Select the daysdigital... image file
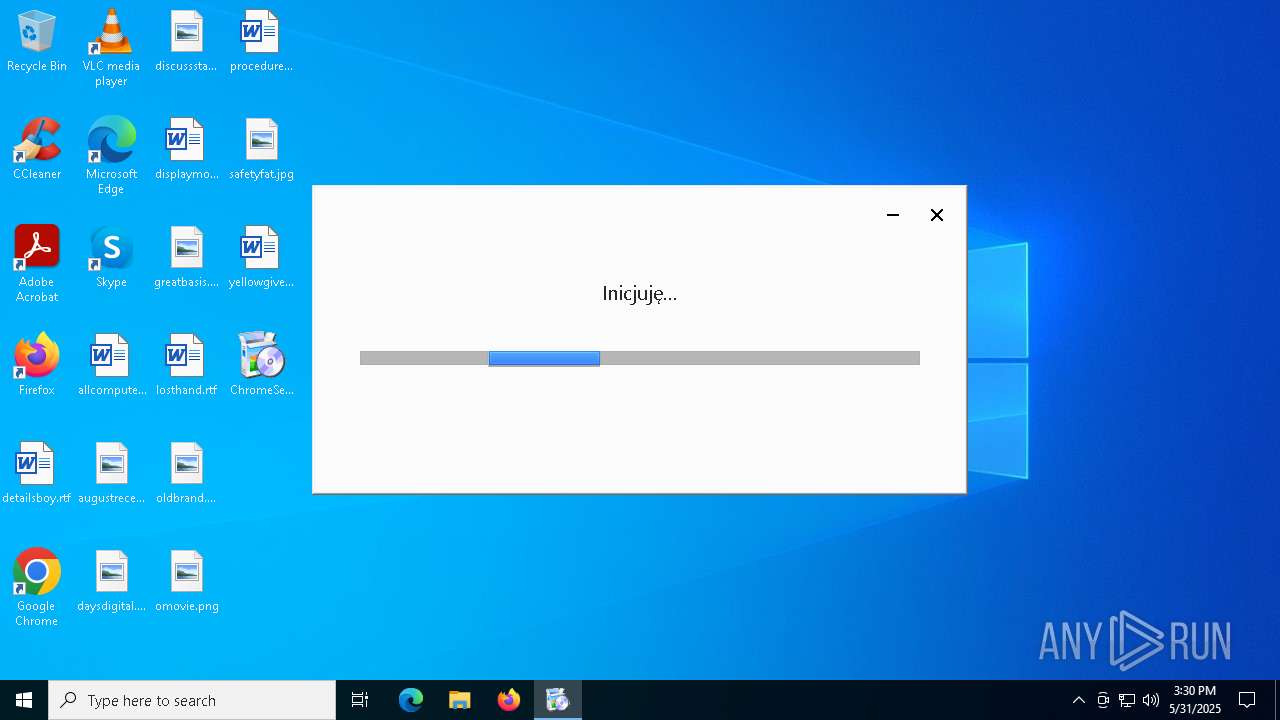The height and width of the screenshot is (720, 1280). point(111,582)
